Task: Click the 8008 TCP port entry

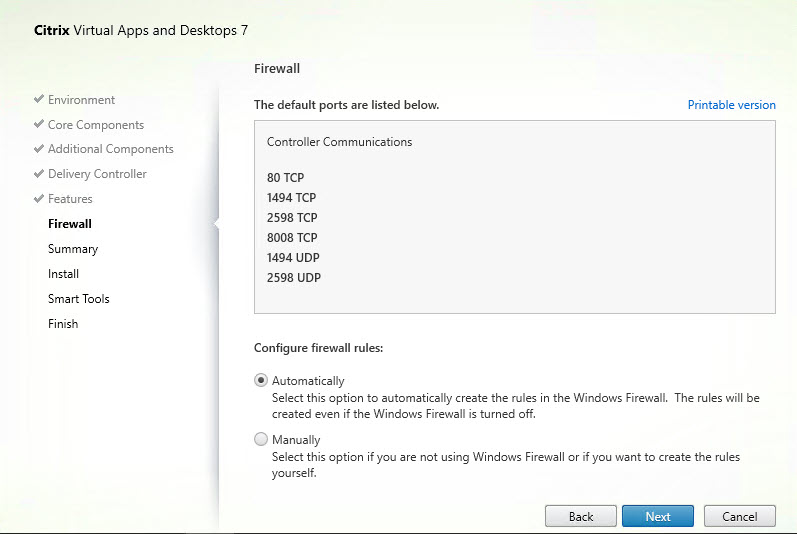Action: tap(291, 237)
